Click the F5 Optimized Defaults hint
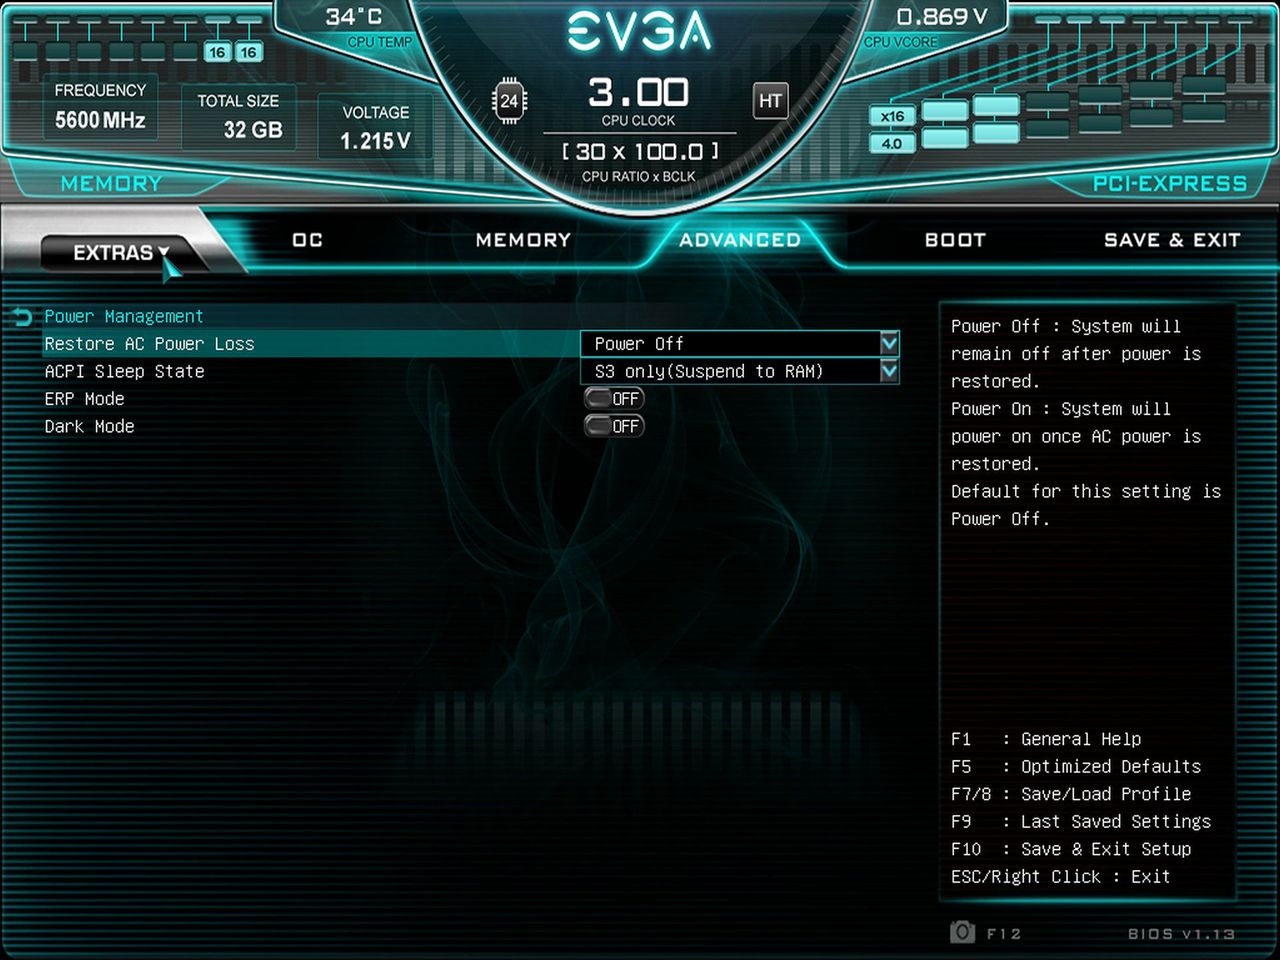 click(x=1076, y=767)
